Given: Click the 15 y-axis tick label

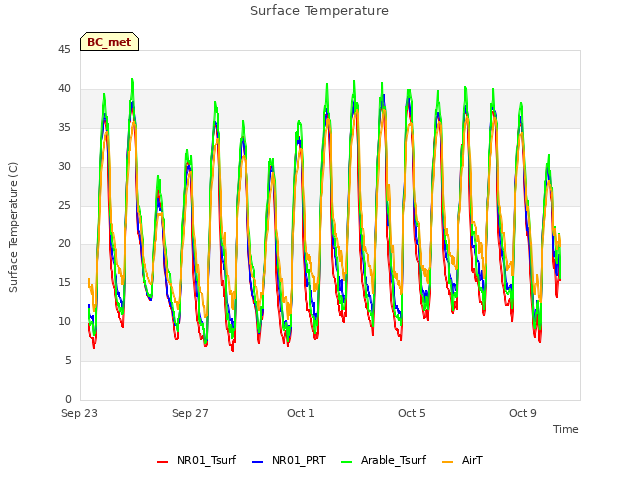Looking at the screenshot, I should pos(64,282).
